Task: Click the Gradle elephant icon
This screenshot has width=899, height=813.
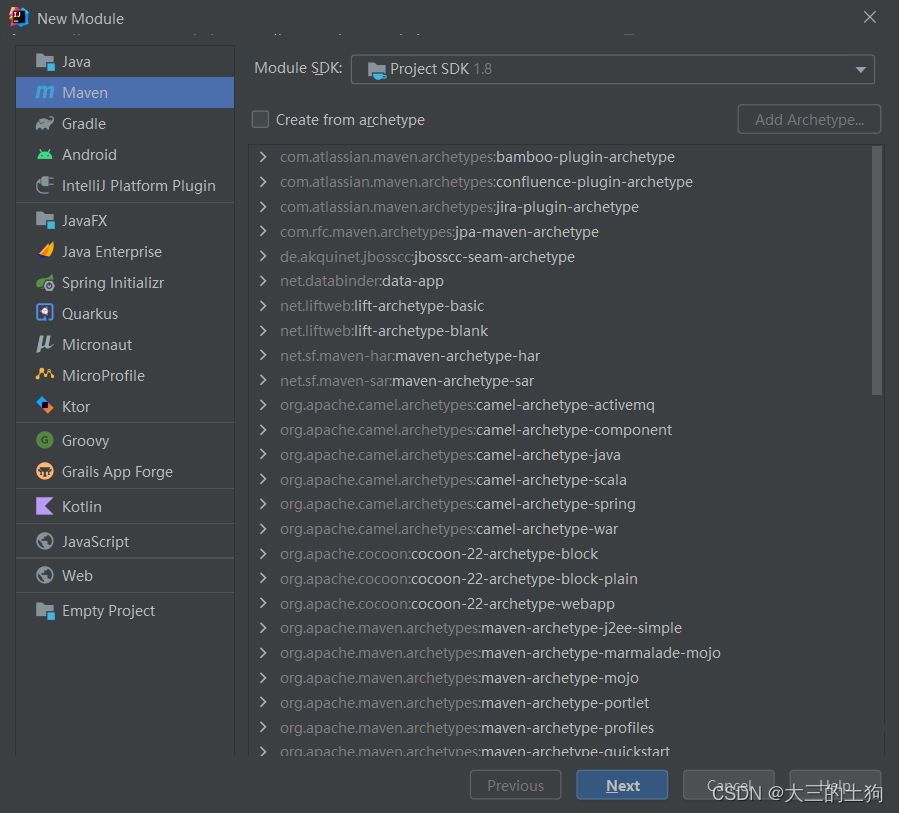Action: click(x=45, y=123)
